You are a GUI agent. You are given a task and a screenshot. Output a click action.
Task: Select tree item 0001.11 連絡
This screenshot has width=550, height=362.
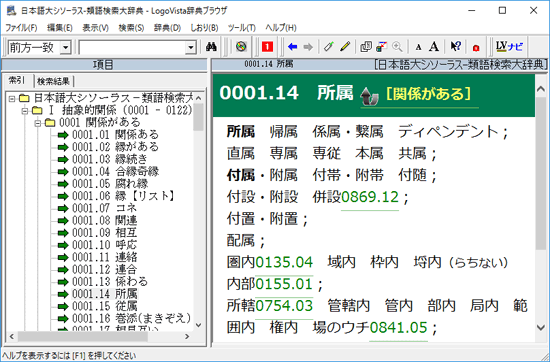105,257
